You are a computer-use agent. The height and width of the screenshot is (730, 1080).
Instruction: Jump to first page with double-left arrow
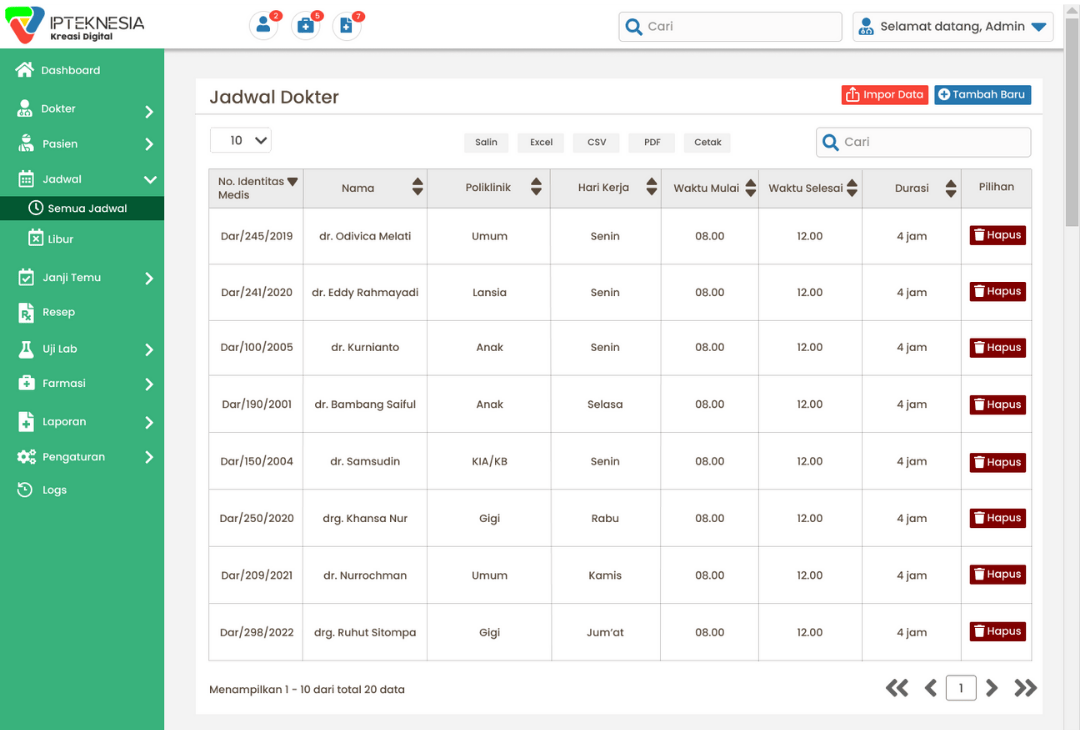coord(897,688)
